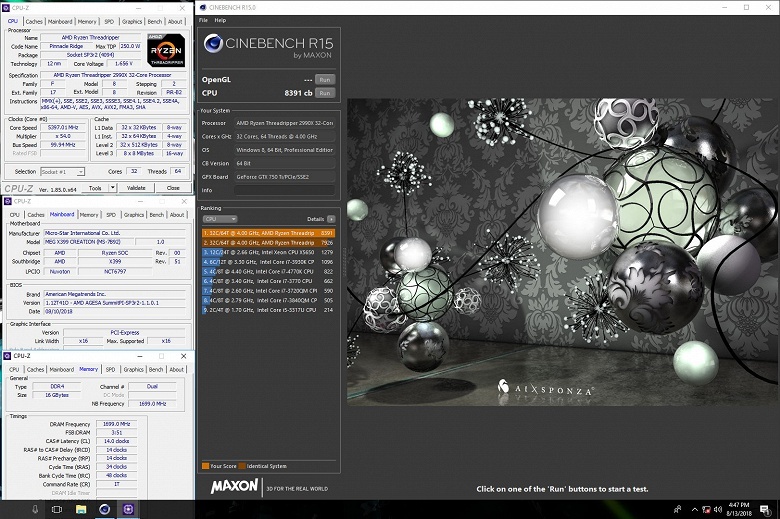
Task: Open the Bench tab in top CPU-Z window
Action: (x=155, y=21)
